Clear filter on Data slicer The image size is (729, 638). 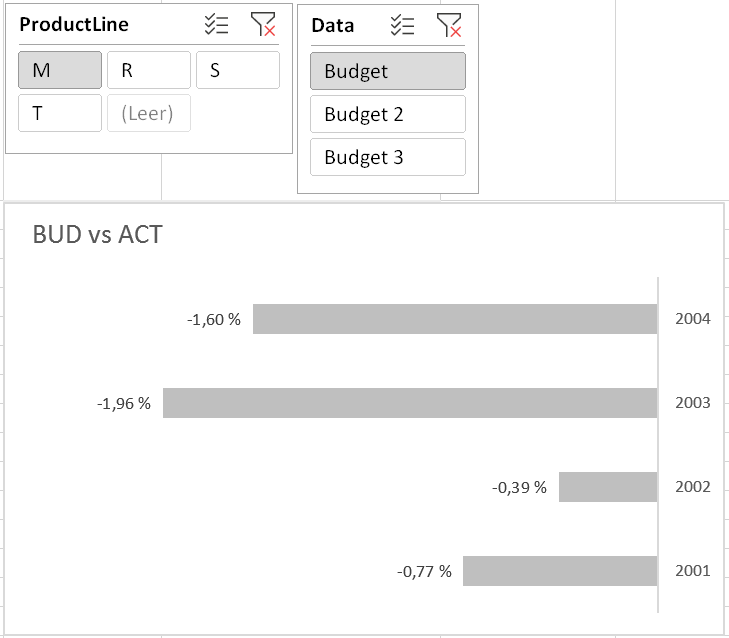click(x=449, y=25)
